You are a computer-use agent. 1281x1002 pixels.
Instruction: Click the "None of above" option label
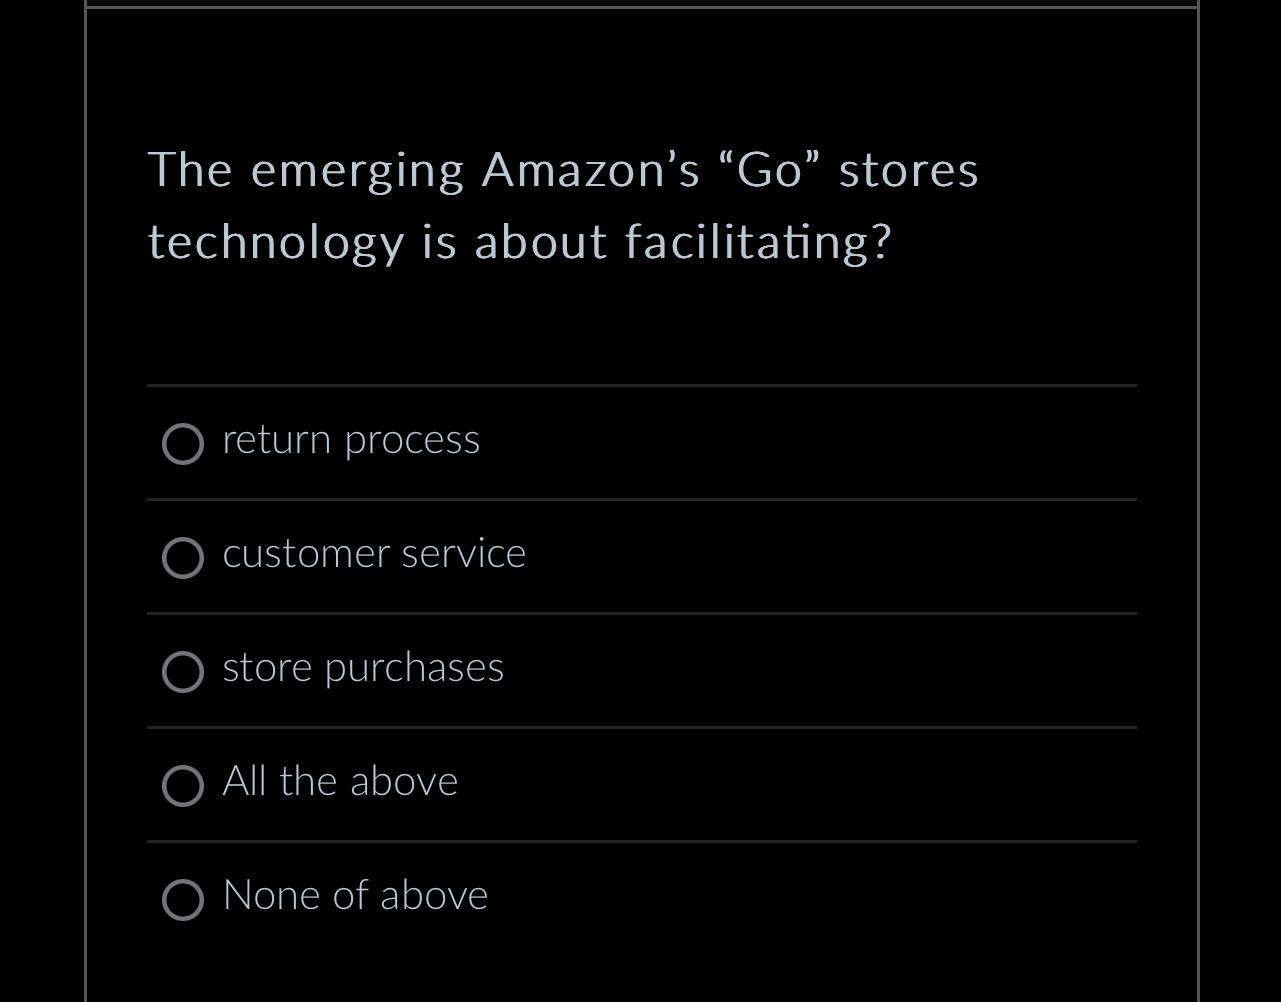[355, 896]
